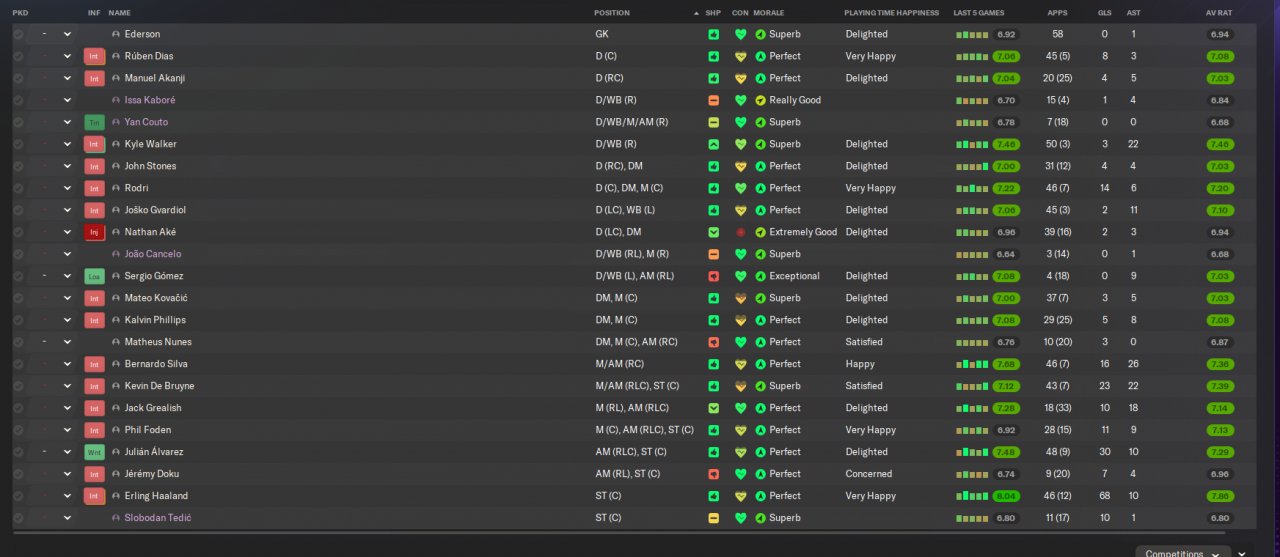The width and height of the screenshot is (1280, 557).
Task: Open the pick dropdown chevron for Kalvin Phillips
Action: [68, 320]
